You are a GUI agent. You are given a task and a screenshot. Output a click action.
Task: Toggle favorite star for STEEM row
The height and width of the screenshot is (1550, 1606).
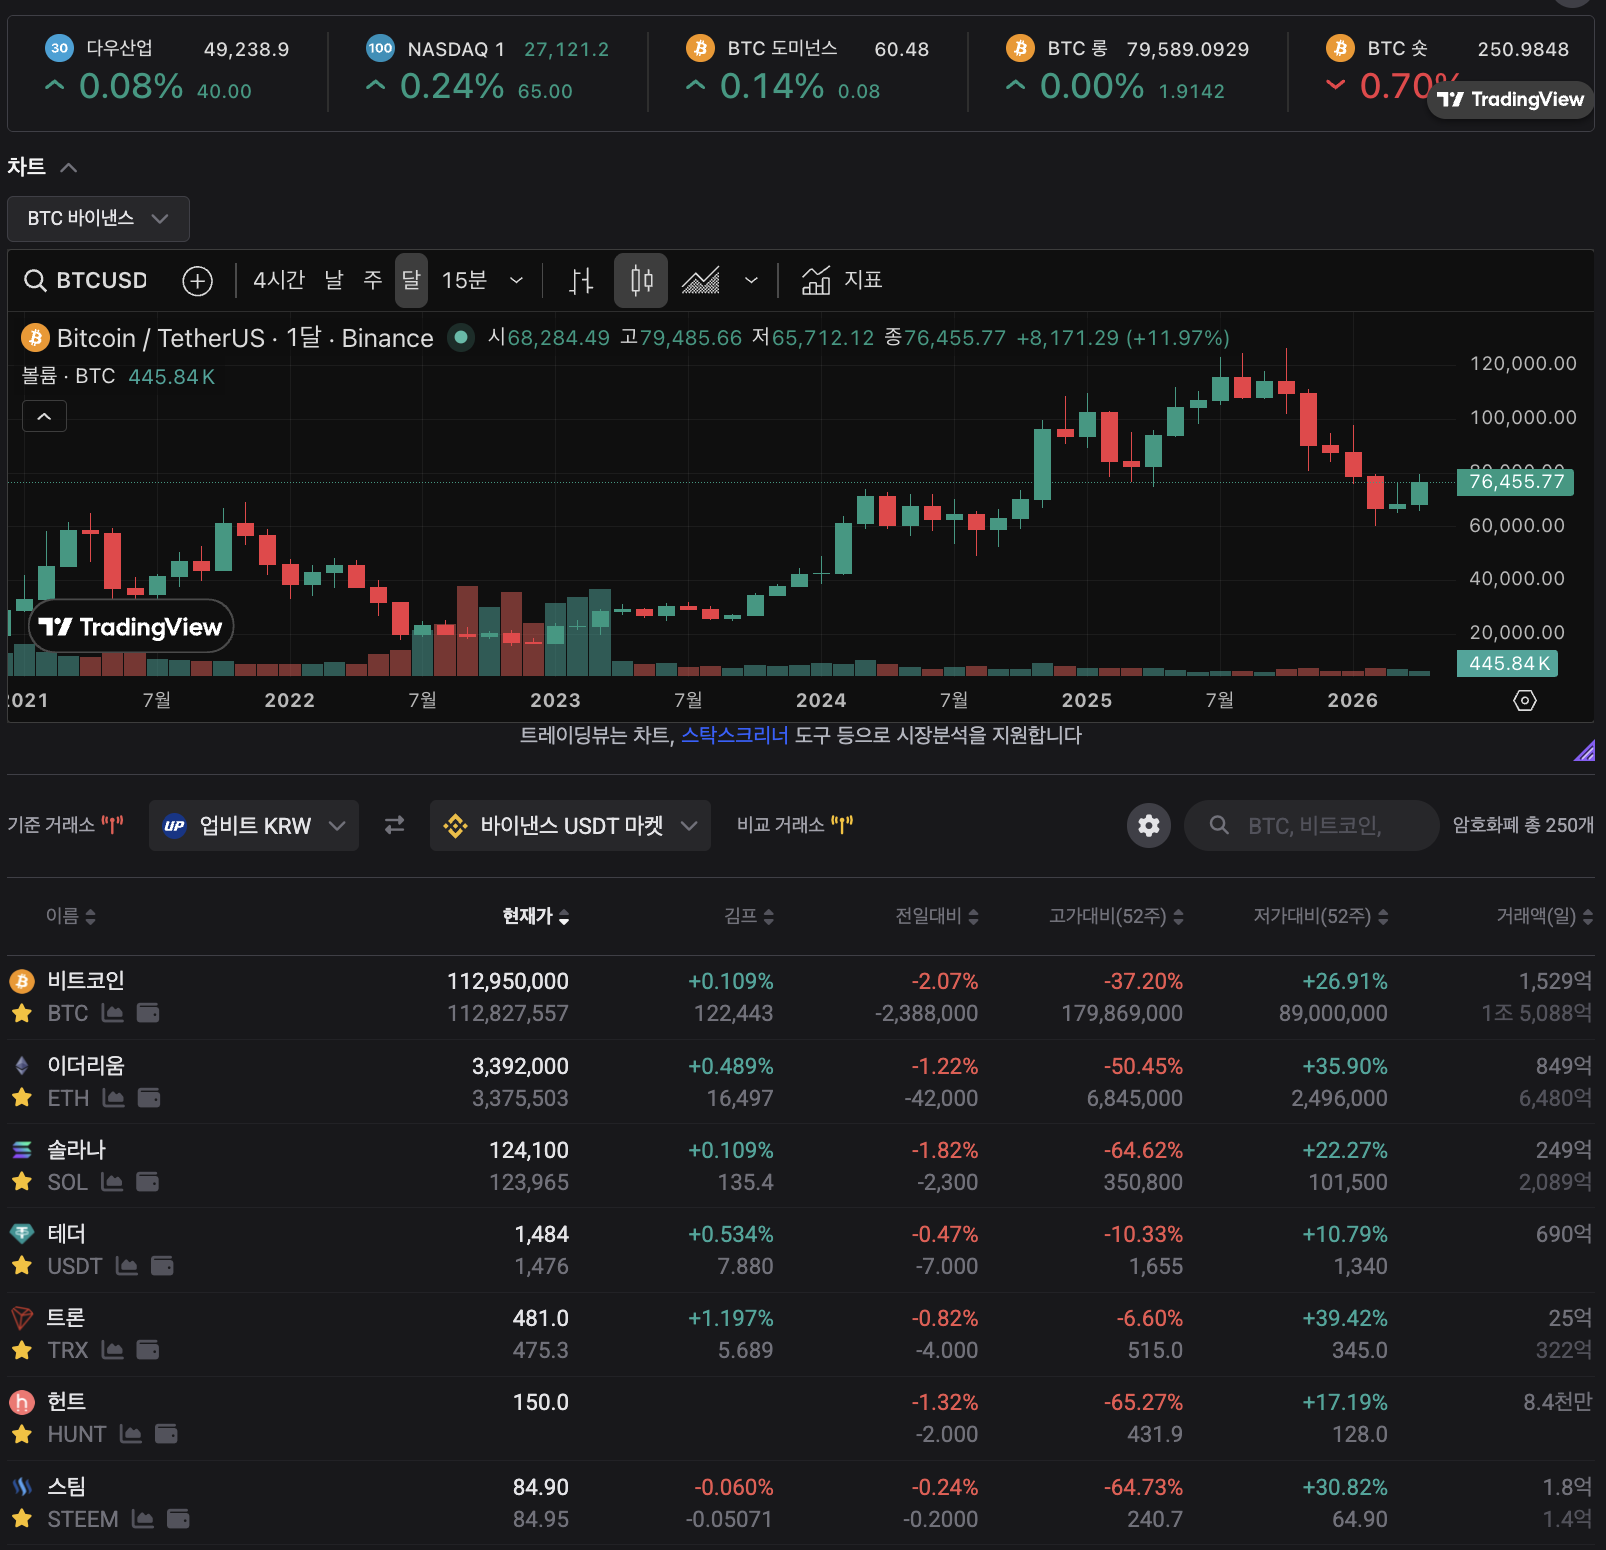[22, 1519]
